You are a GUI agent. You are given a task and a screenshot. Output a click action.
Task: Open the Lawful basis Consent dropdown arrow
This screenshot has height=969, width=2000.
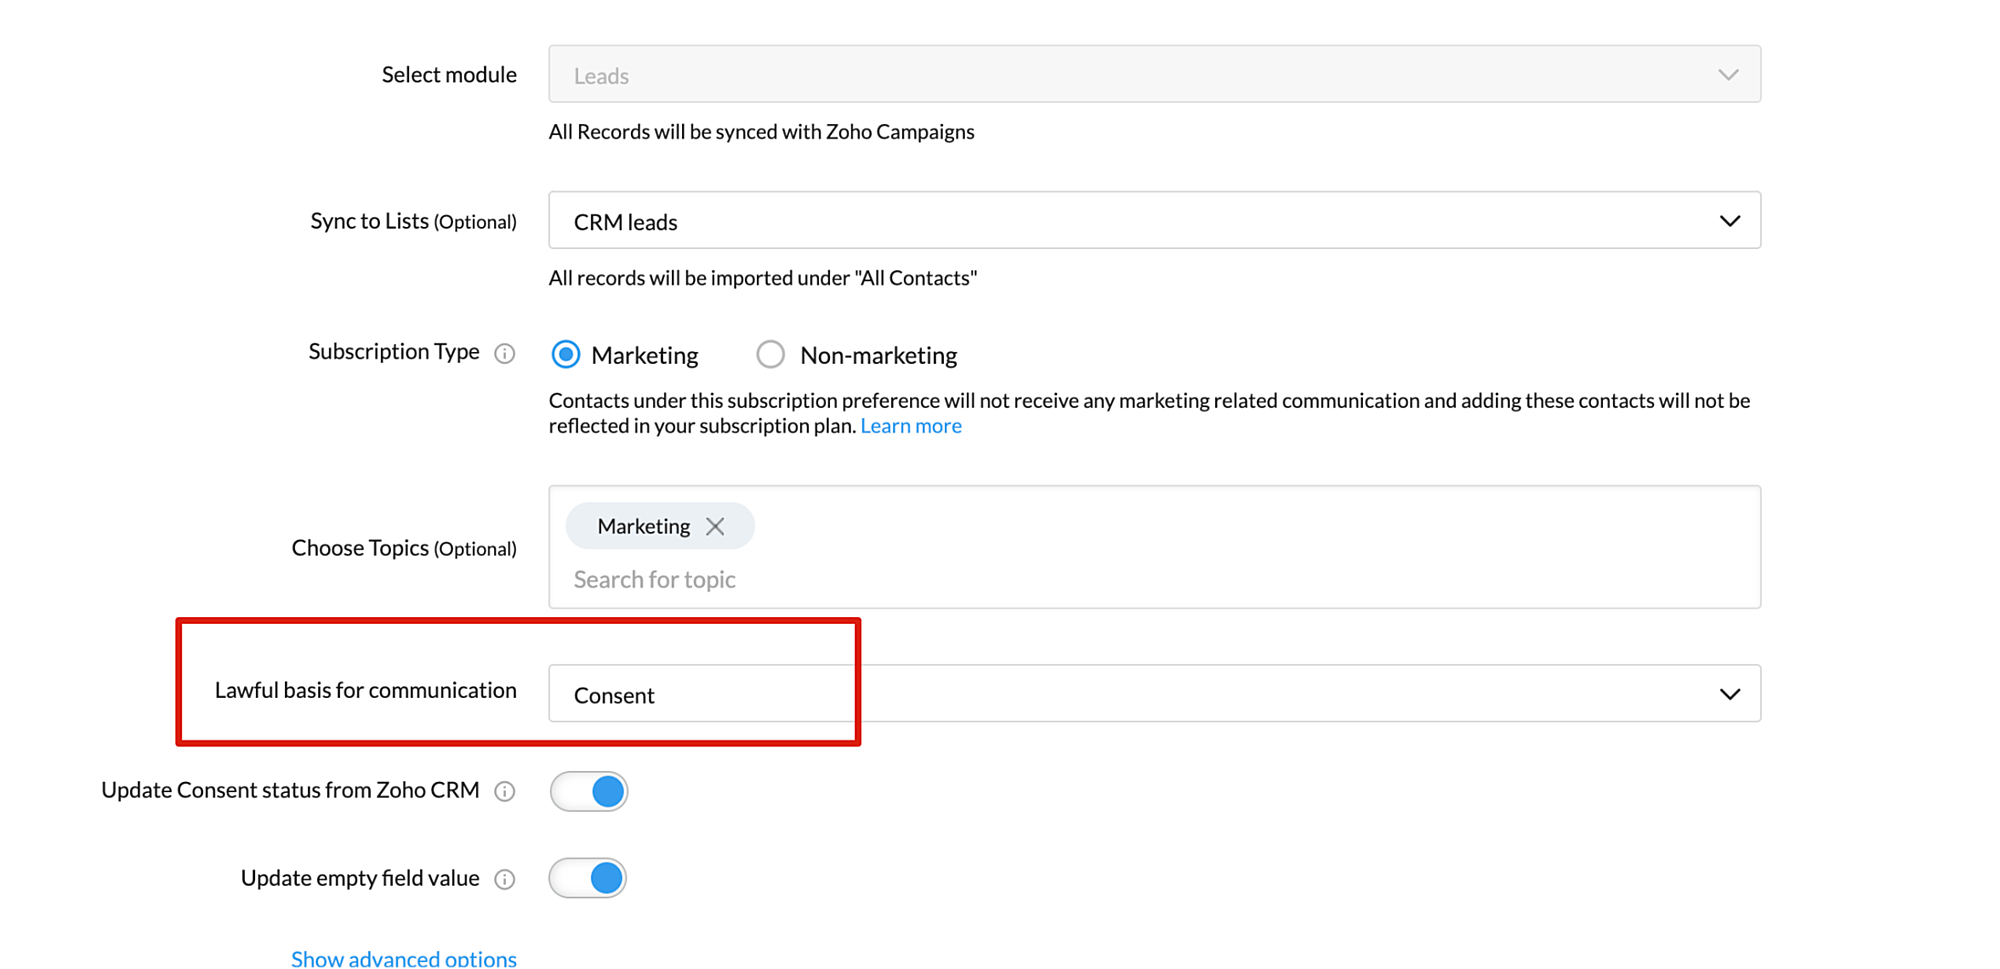pos(1729,694)
